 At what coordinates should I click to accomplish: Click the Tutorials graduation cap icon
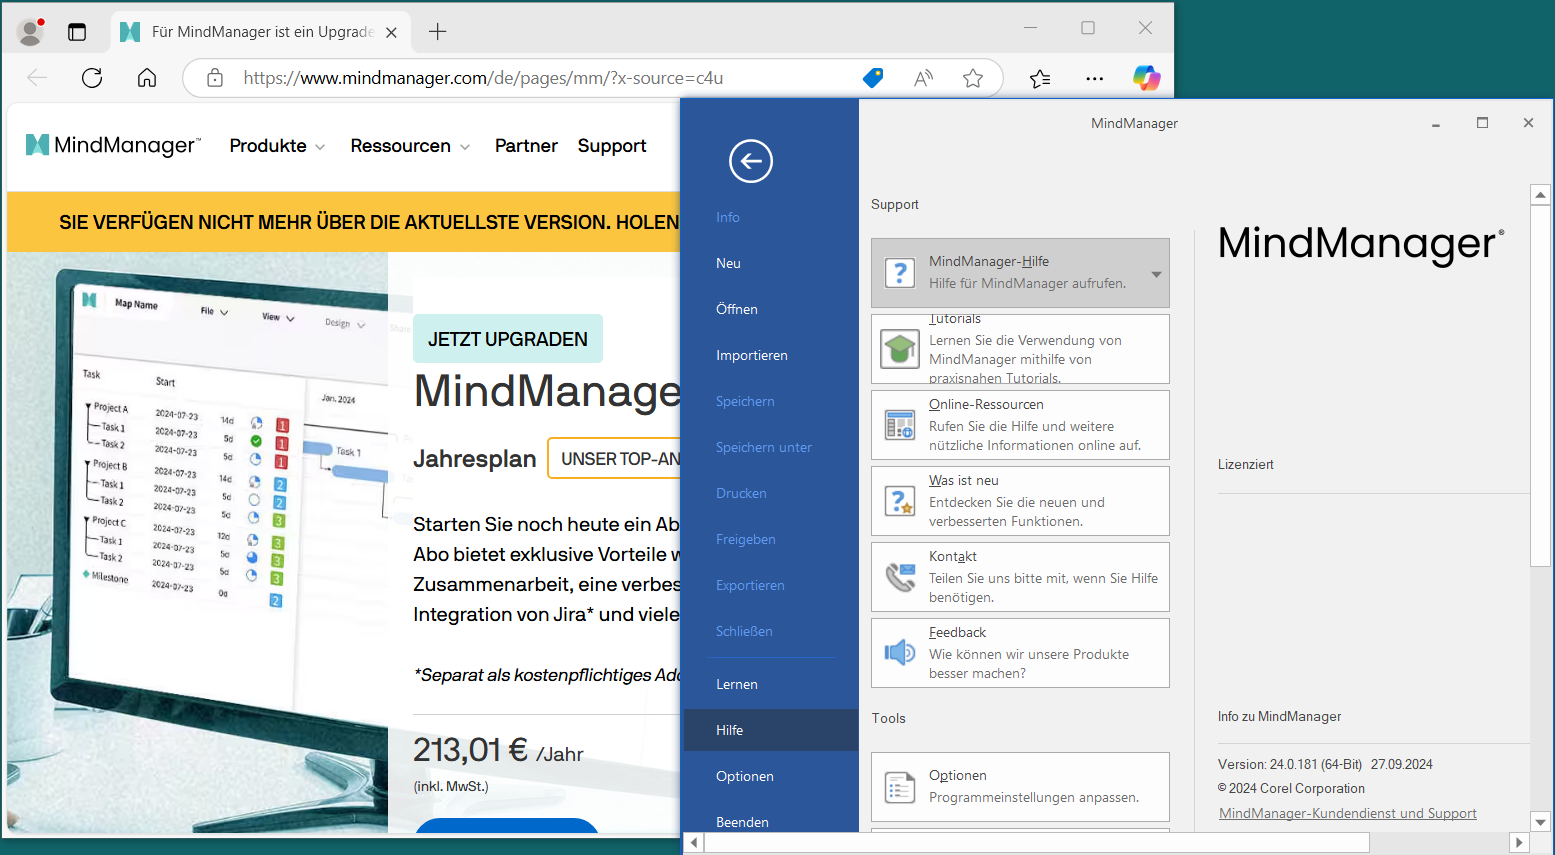pyautogui.click(x=900, y=349)
